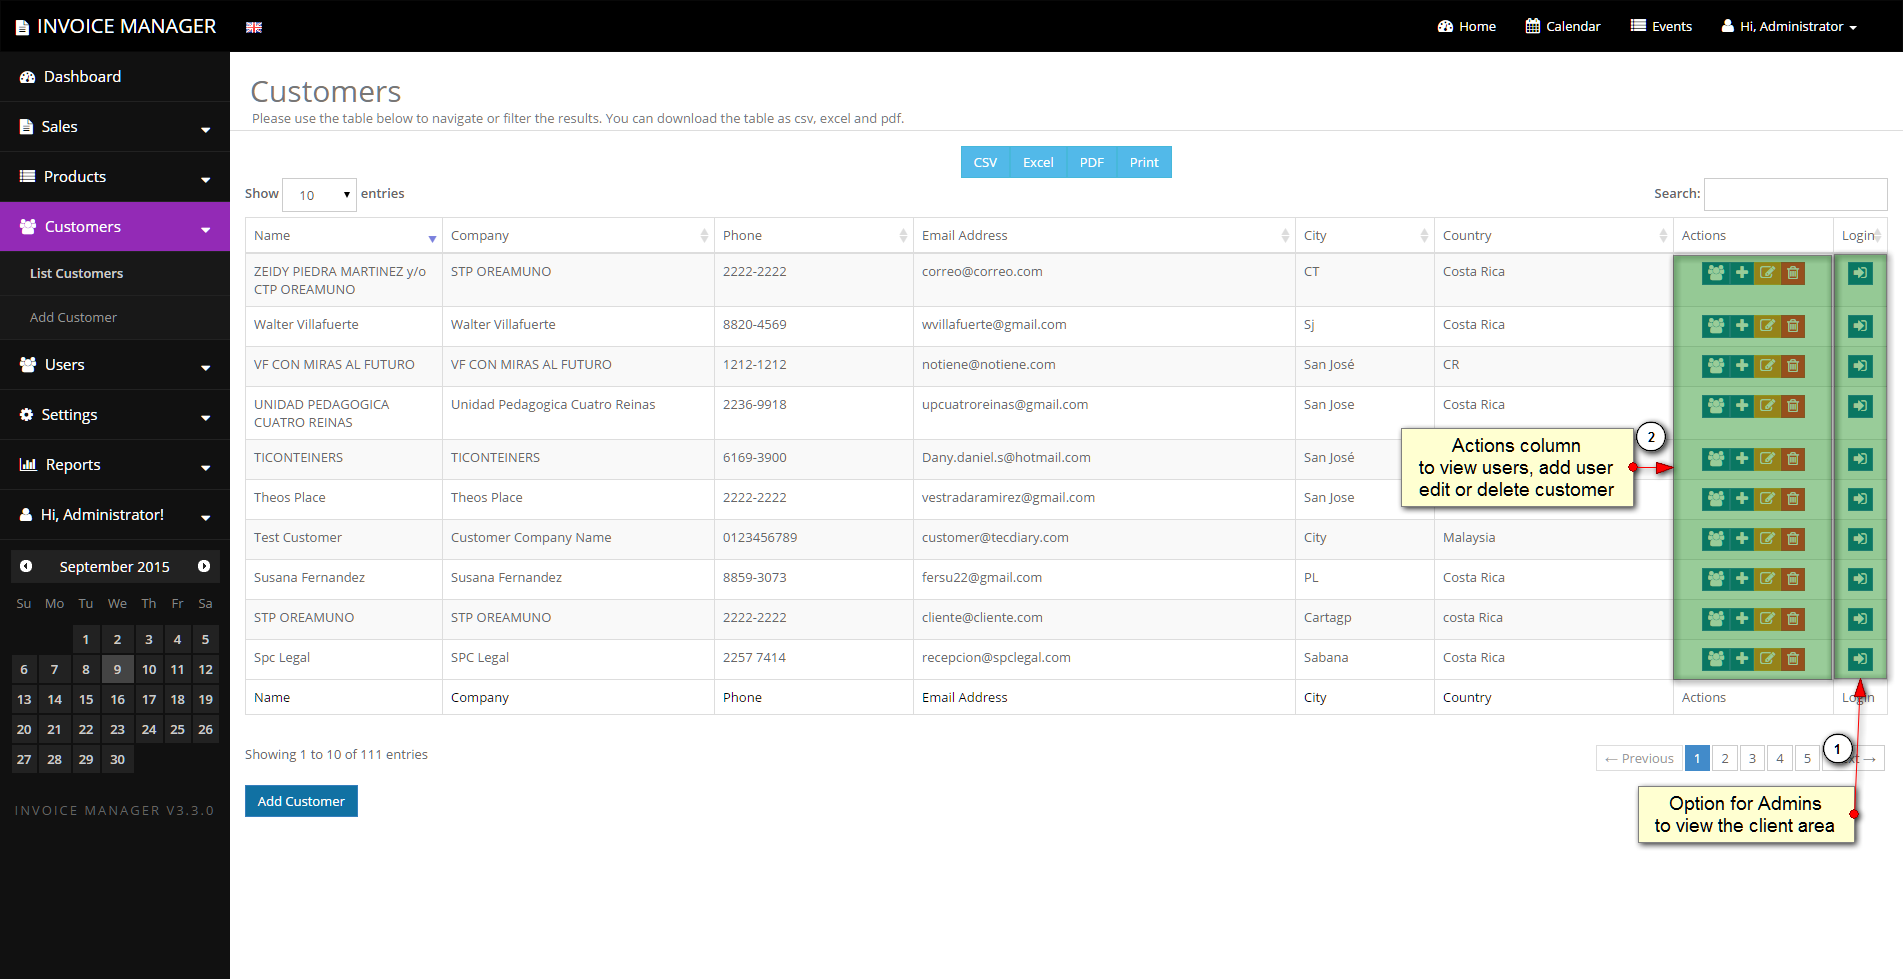
Task: Expand the Reports sidebar menu
Action: coord(115,465)
